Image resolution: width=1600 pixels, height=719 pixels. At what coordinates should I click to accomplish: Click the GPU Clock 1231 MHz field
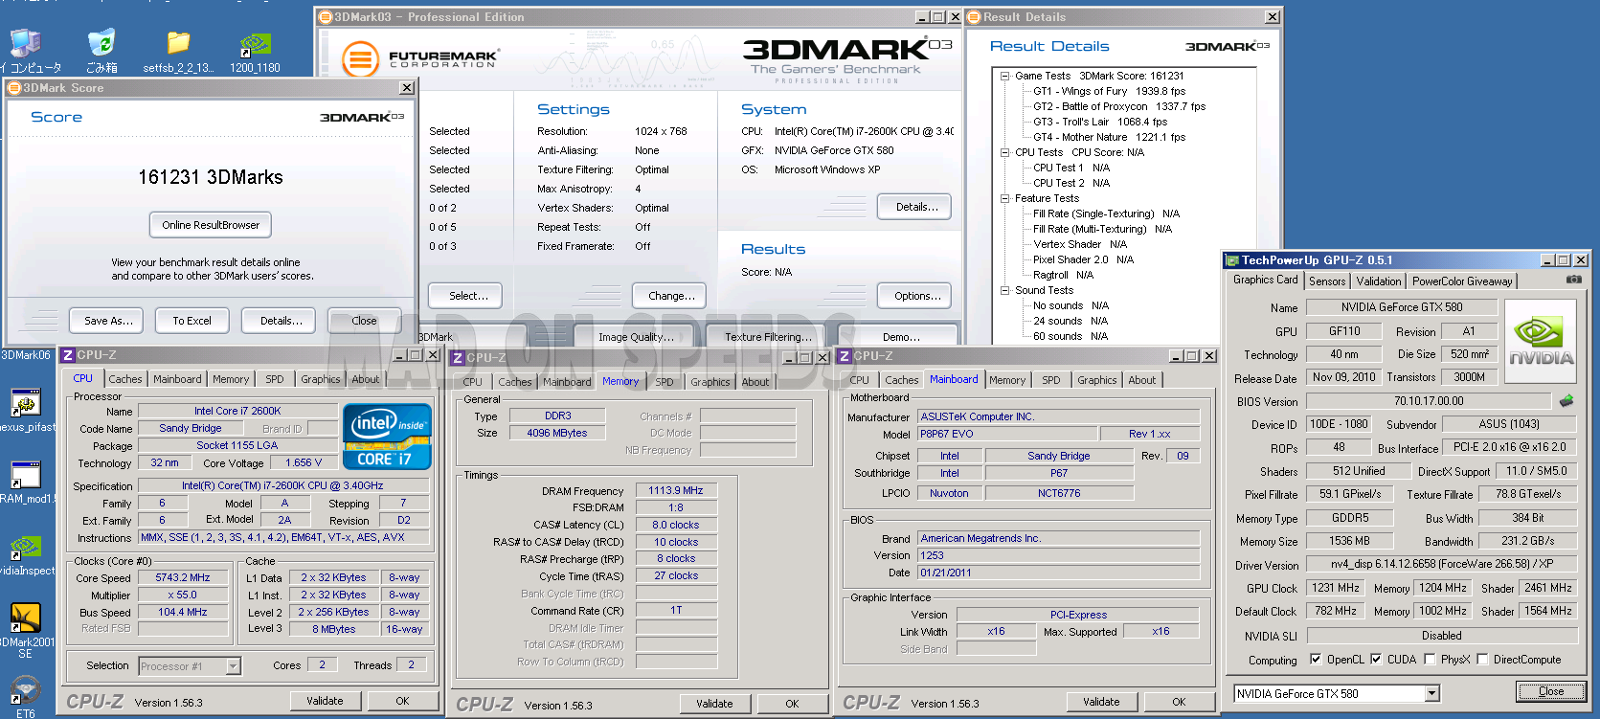click(x=1336, y=588)
